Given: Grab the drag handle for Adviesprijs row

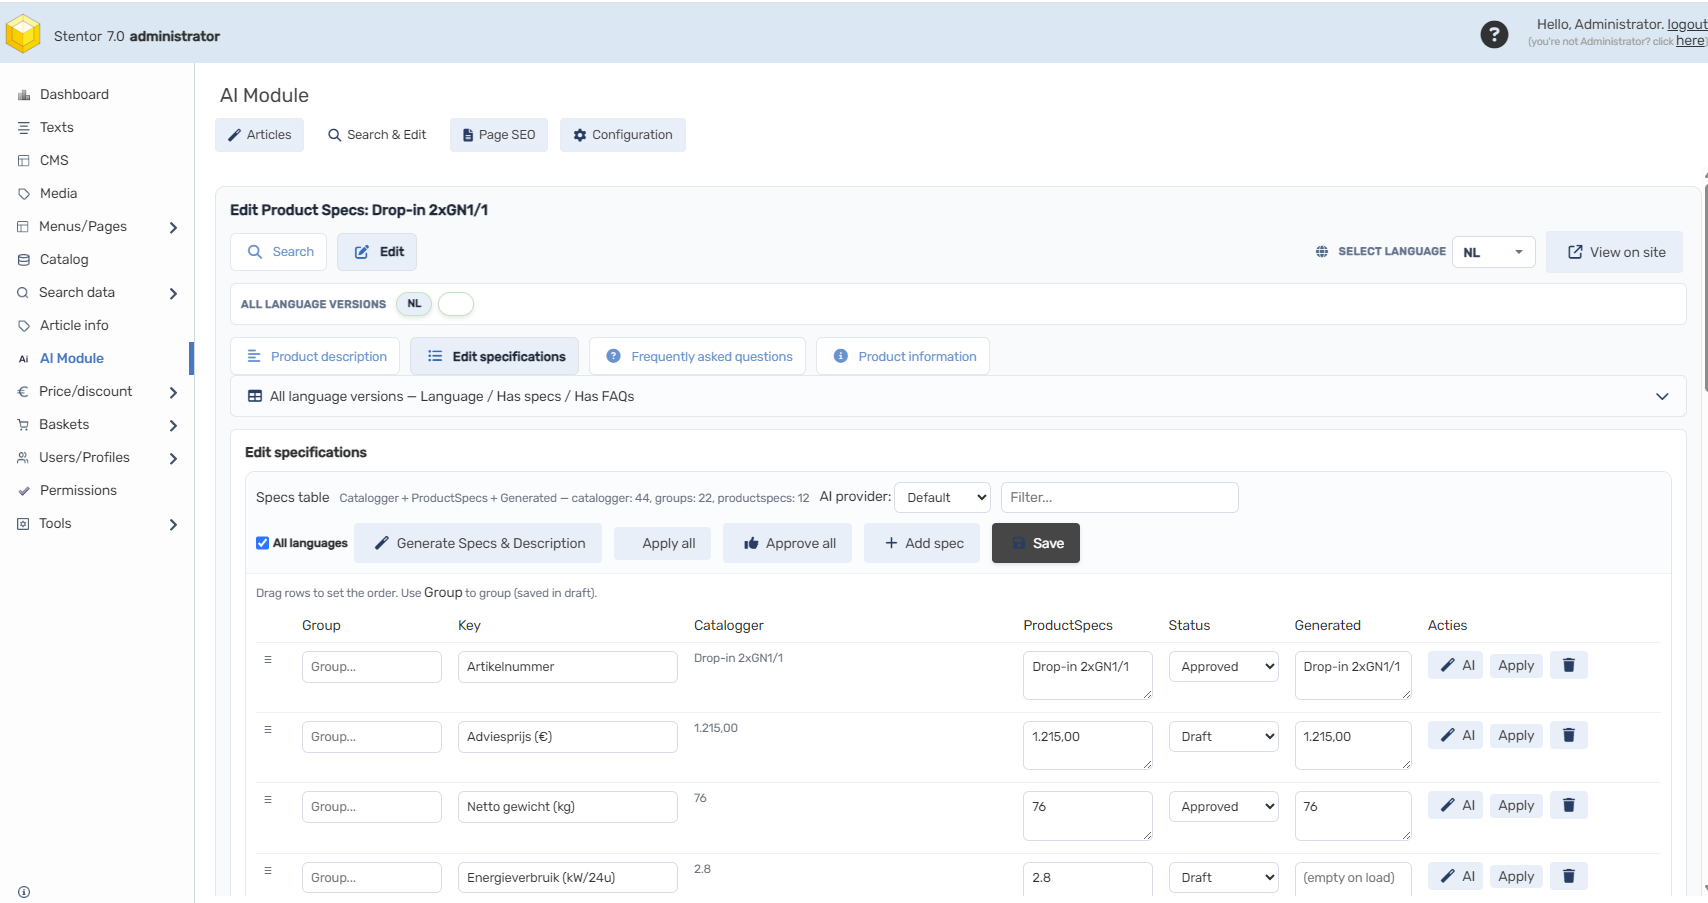Looking at the screenshot, I should click(x=268, y=730).
